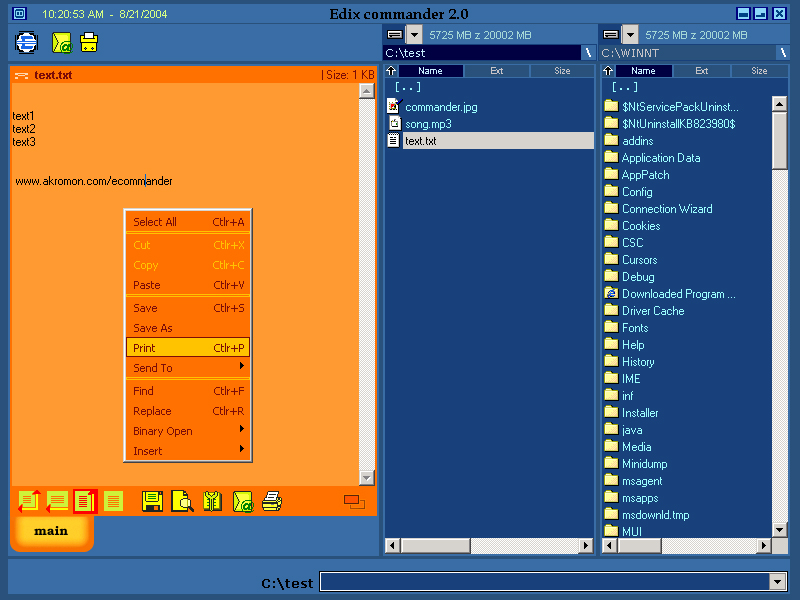800x600 pixels.
Task: Click the yellow toolbox icon in top toolbar
Action: [89, 42]
